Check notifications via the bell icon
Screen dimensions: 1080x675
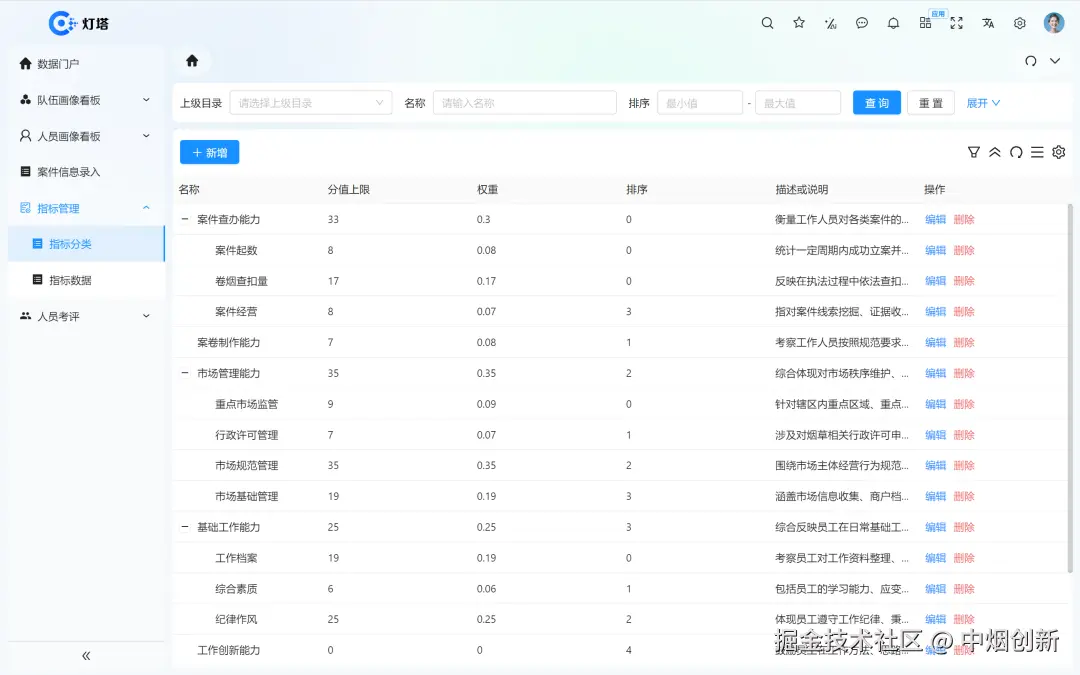coord(893,22)
